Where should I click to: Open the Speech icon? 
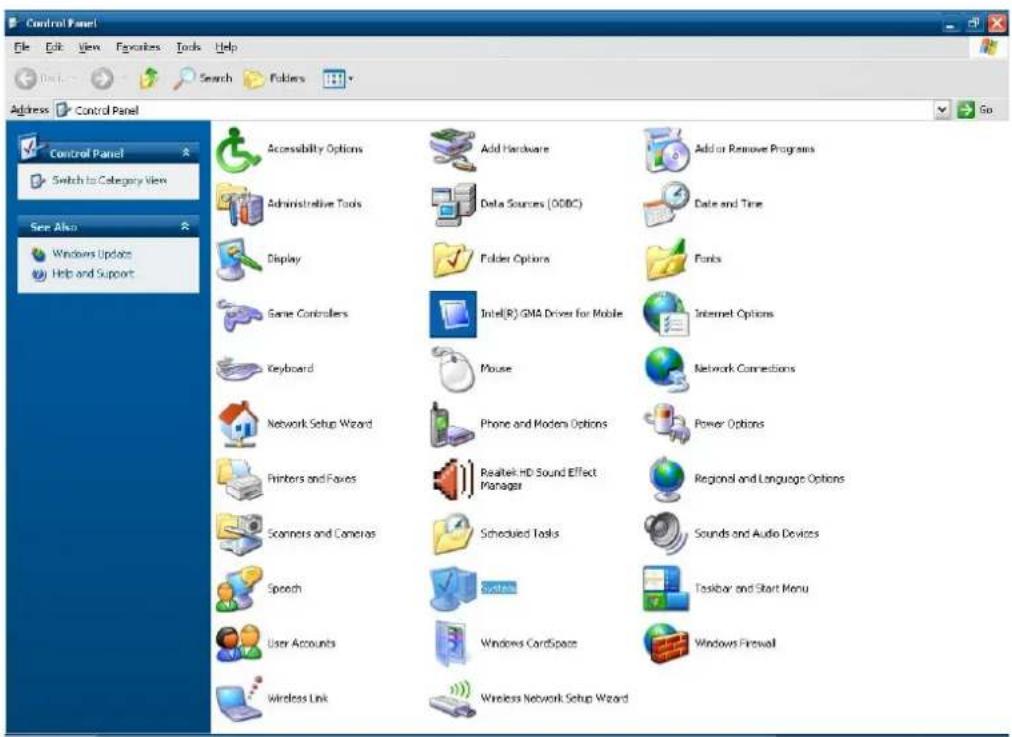pyautogui.click(x=239, y=589)
